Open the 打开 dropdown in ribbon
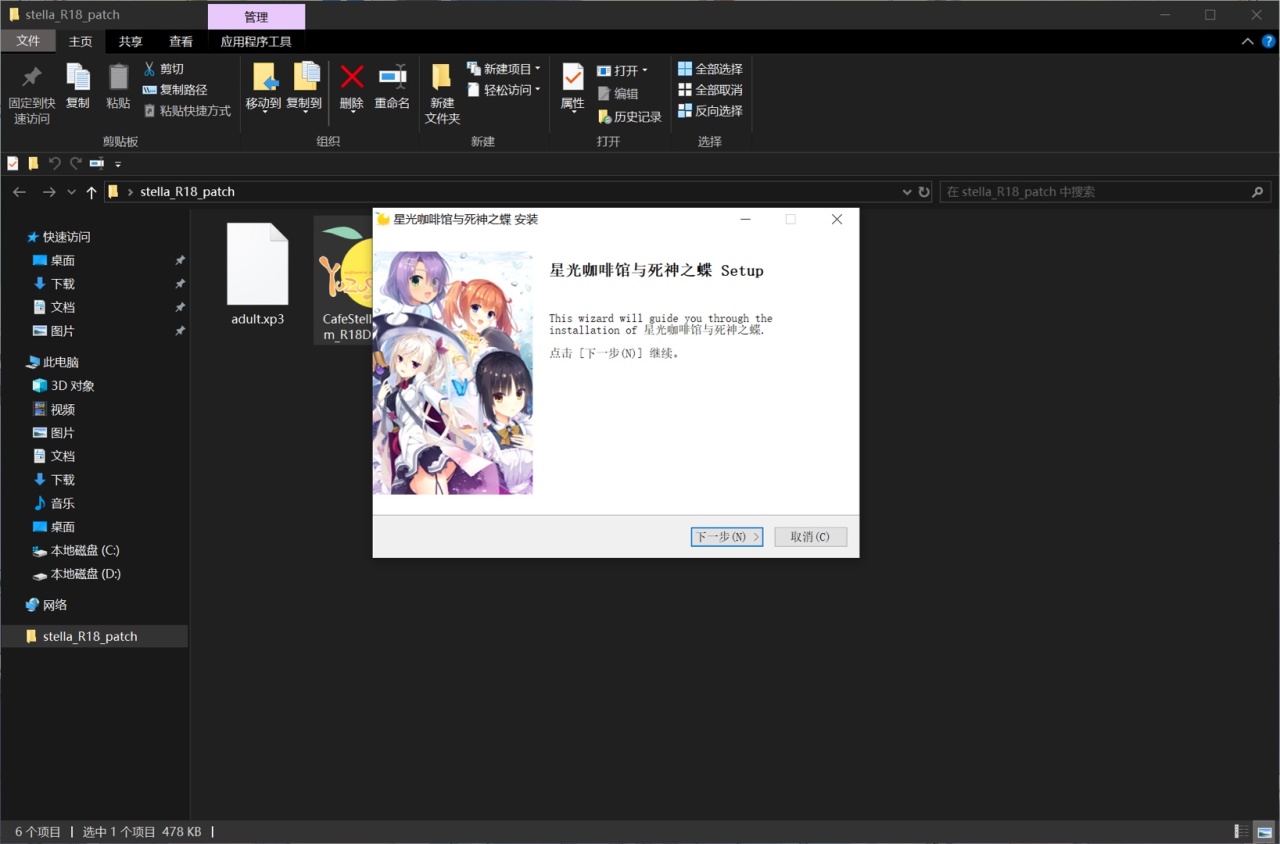This screenshot has width=1280, height=844. (x=622, y=70)
